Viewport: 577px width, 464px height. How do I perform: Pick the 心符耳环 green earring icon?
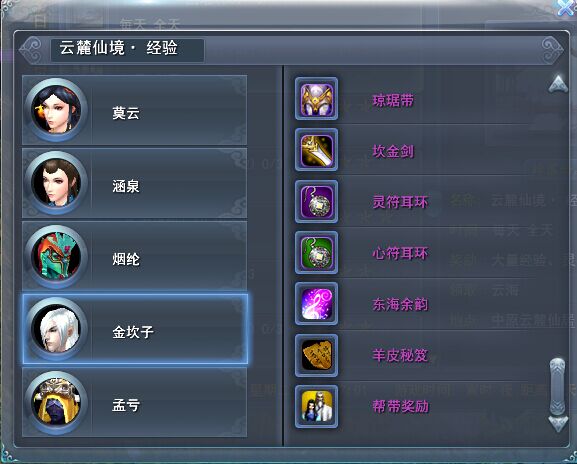(x=316, y=253)
